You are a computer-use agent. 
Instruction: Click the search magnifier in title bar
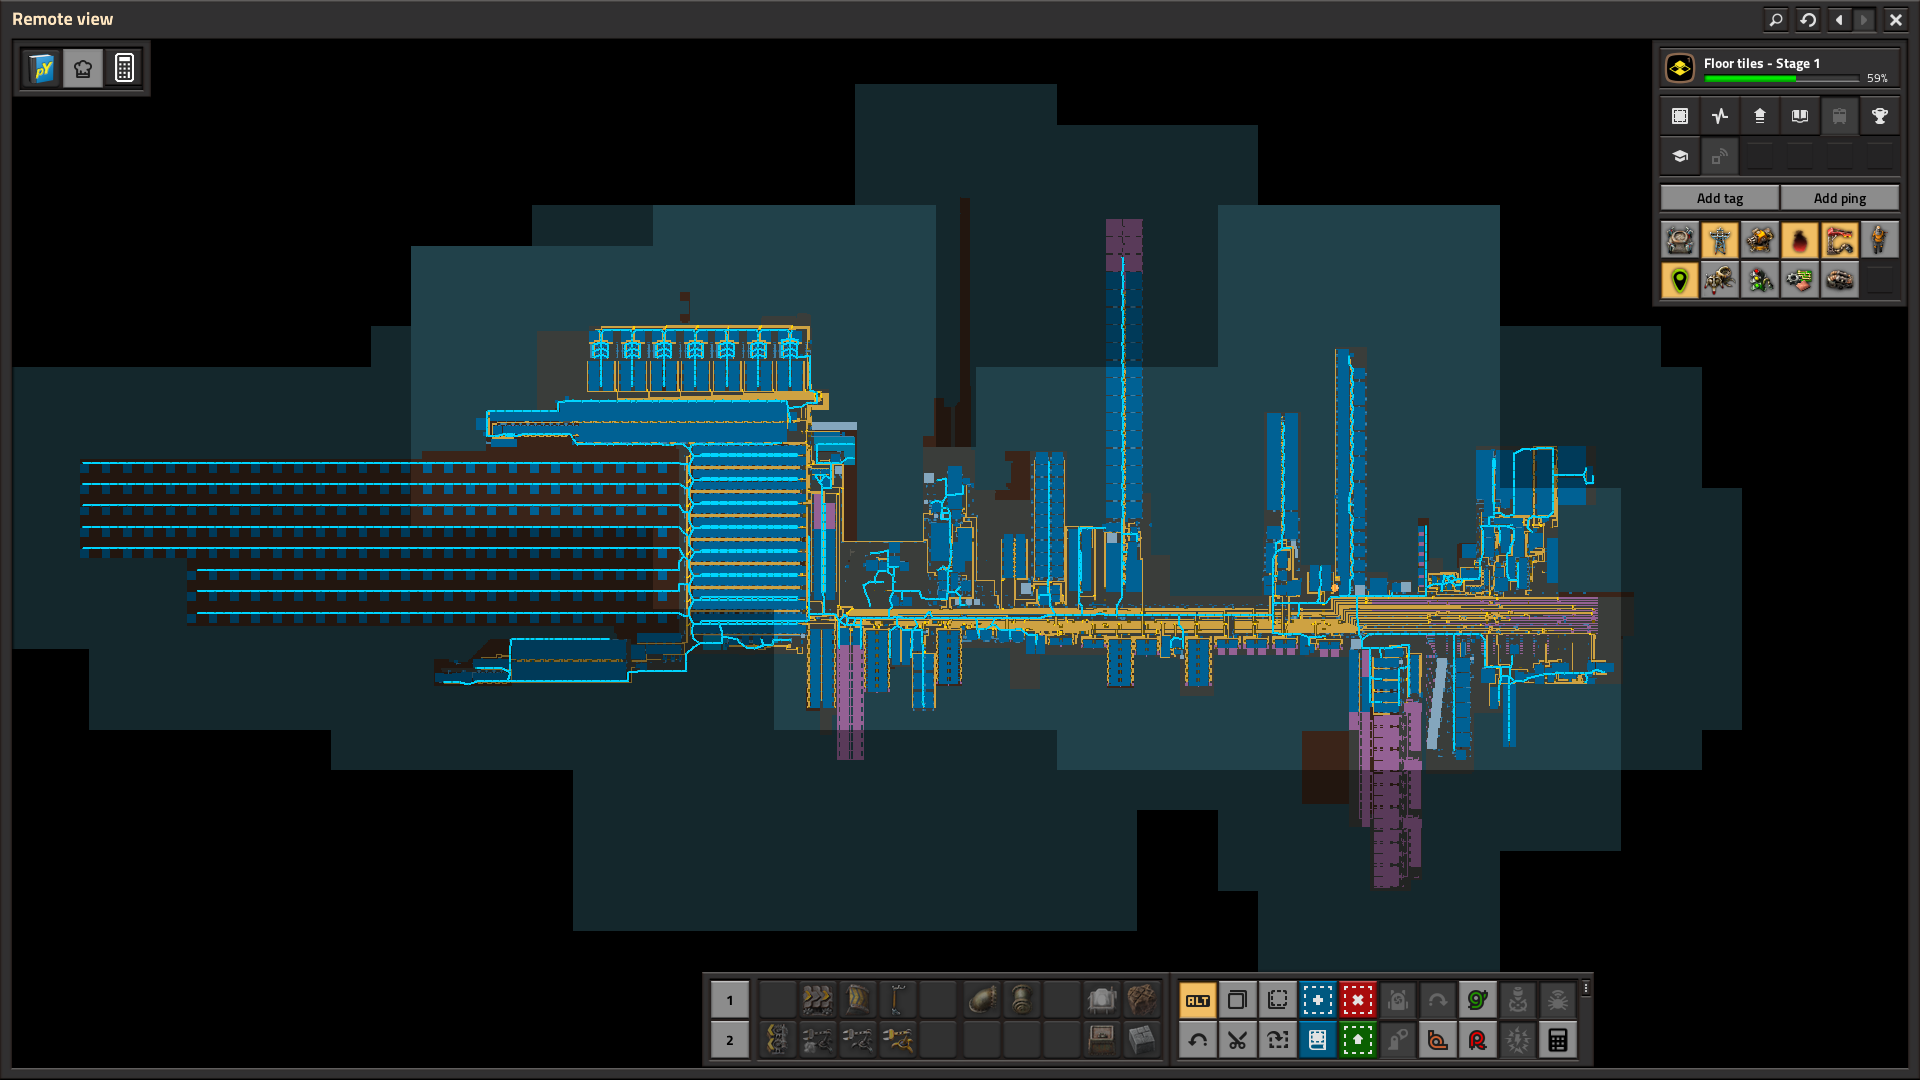[1776, 19]
